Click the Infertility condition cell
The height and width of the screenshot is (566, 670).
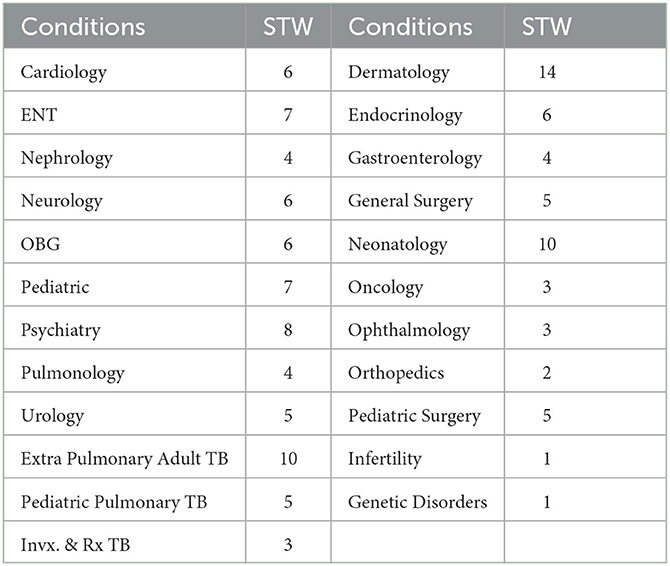coord(417,457)
